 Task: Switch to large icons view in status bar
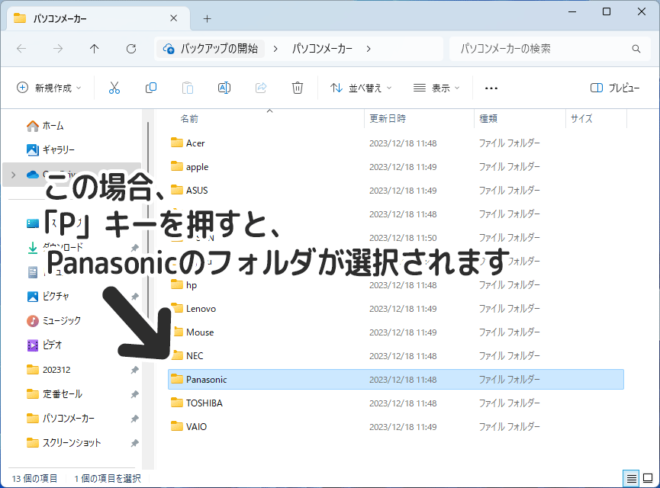click(x=648, y=478)
